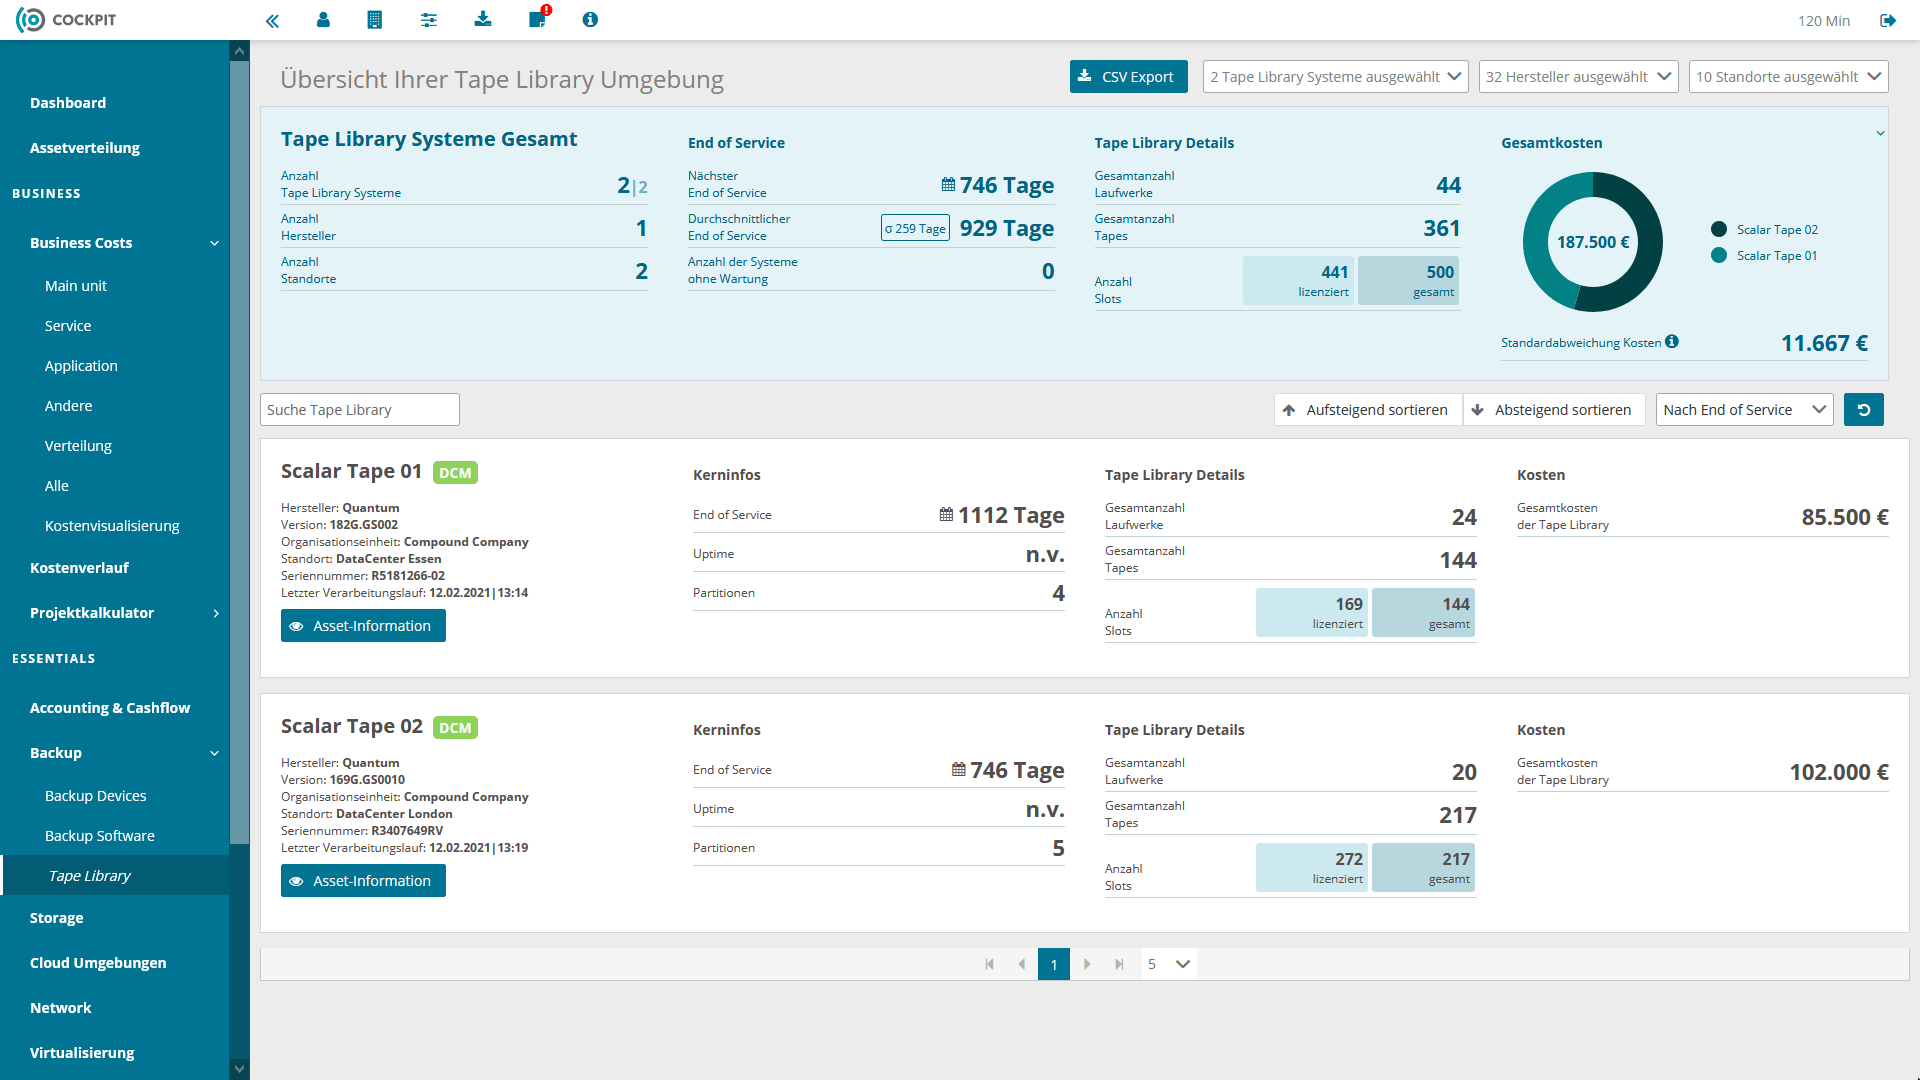The height and width of the screenshot is (1080, 1920).
Task: Open Accounting & Cashflow in sidebar
Action: tap(110, 708)
